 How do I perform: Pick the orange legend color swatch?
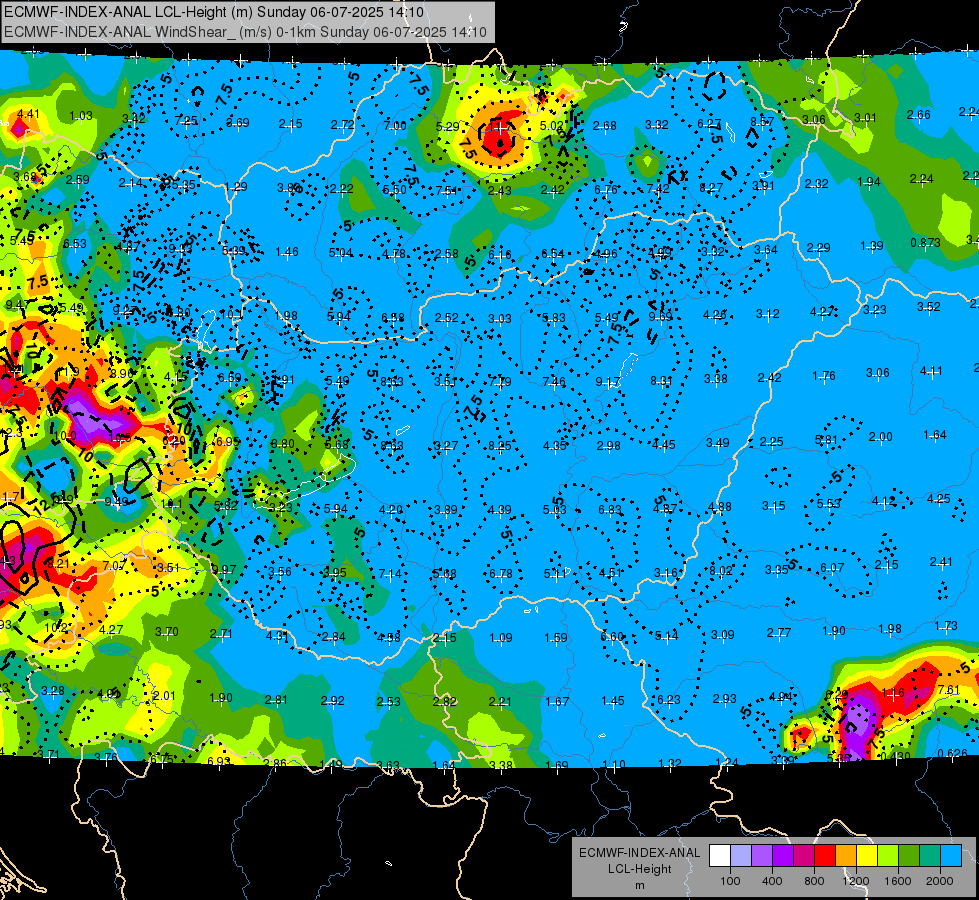coord(846,856)
